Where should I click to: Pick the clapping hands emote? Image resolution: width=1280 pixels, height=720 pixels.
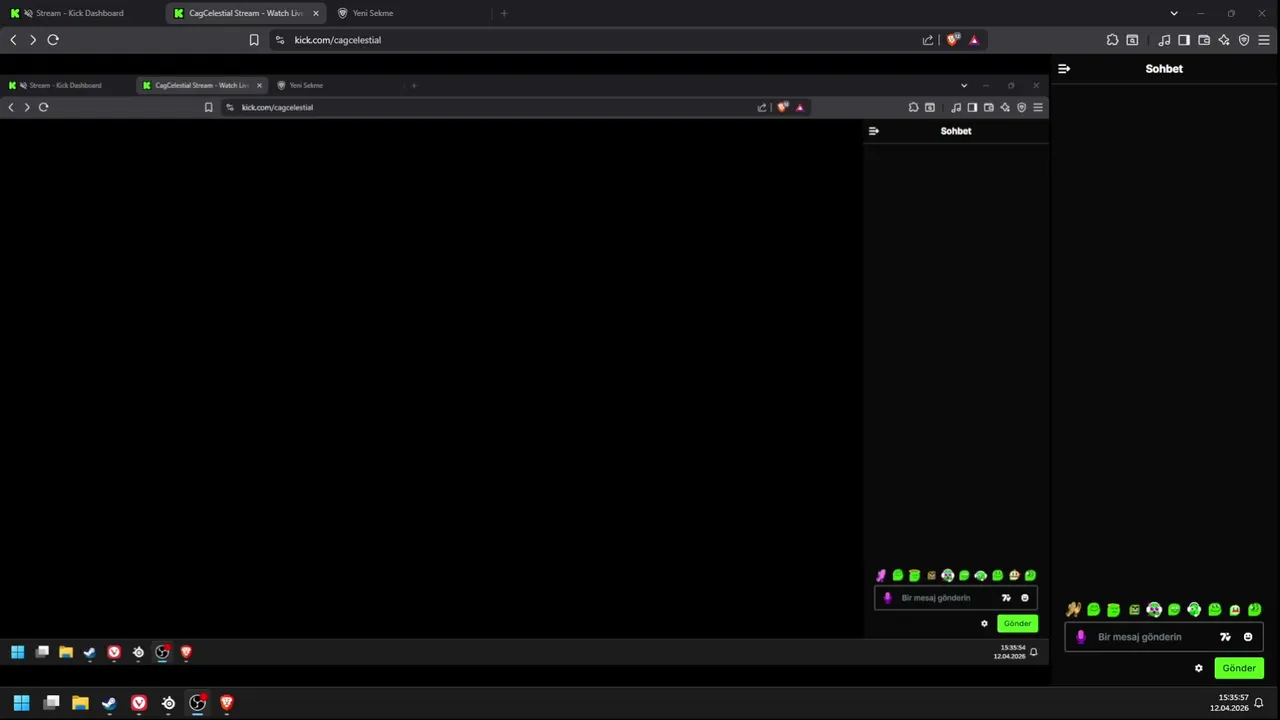click(x=1073, y=609)
